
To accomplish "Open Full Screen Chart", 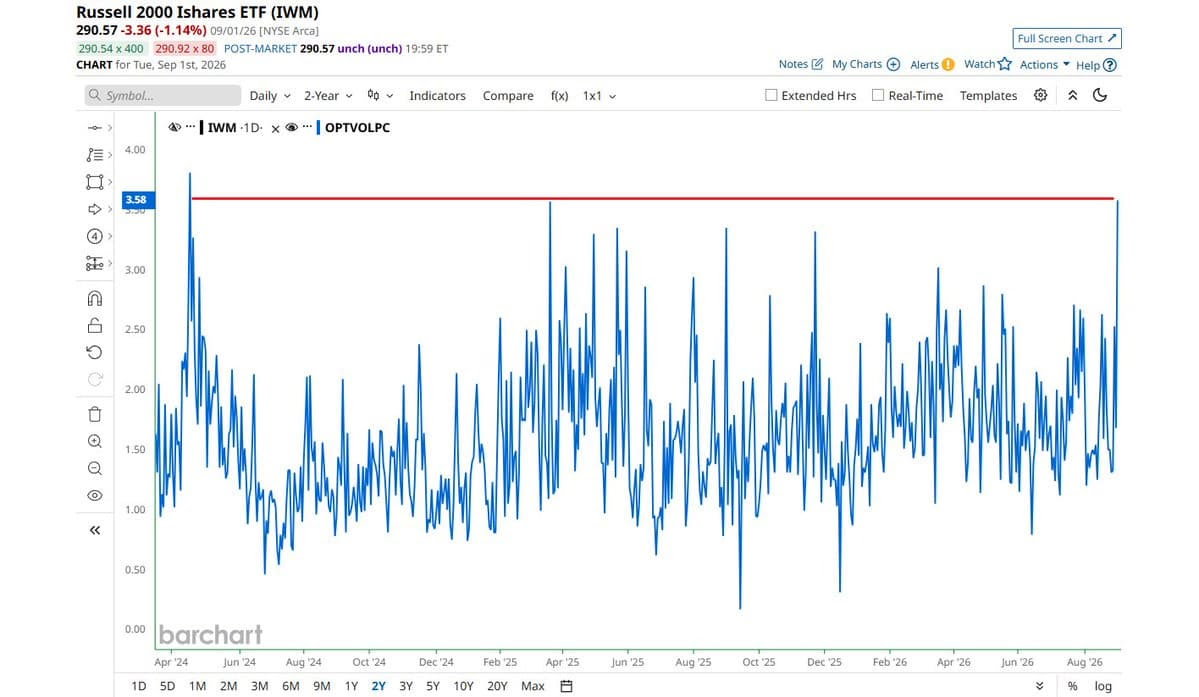I will pos(1067,38).
